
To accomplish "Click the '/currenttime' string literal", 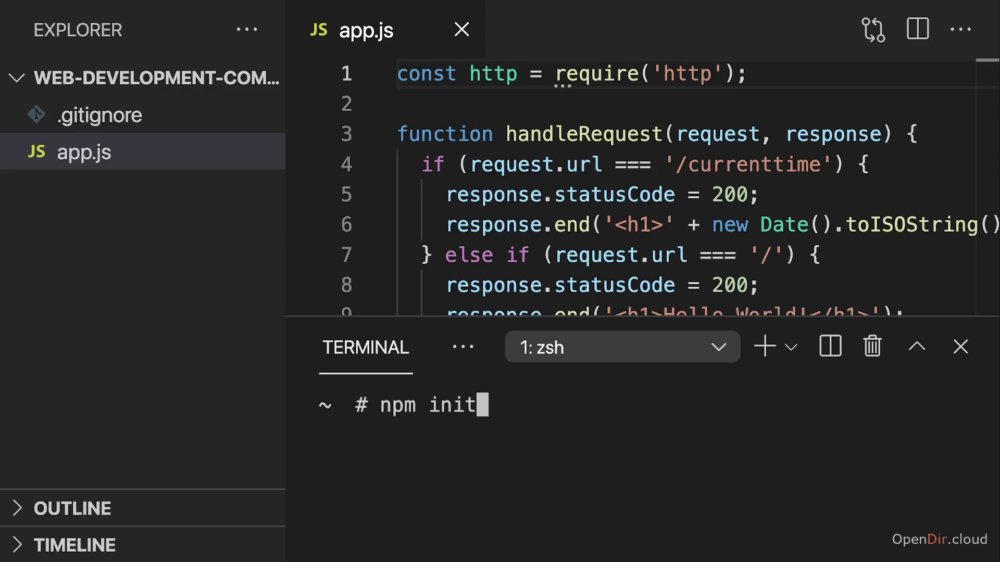I will click(748, 165).
